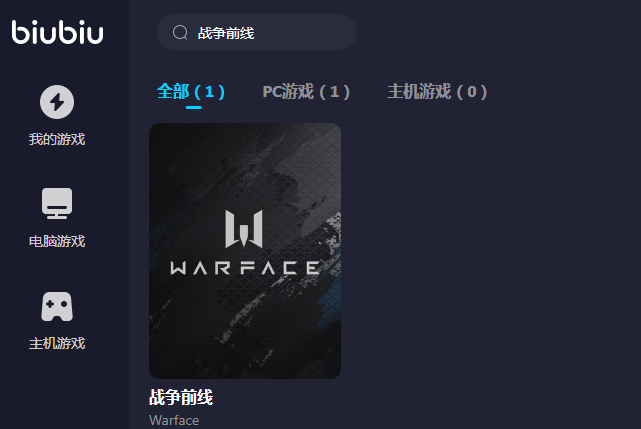
Task: Select 我的游戏 sidebar label
Action: [x=57, y=139]
